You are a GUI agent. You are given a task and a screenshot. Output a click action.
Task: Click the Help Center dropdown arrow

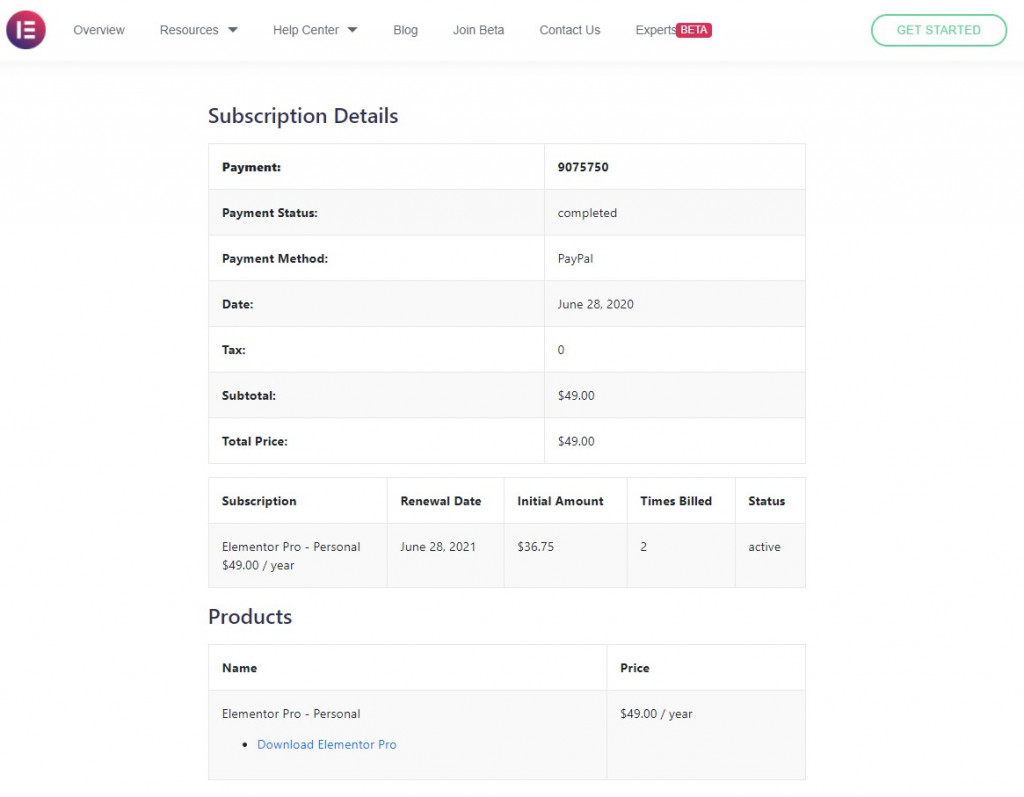(x=352, y=30)
